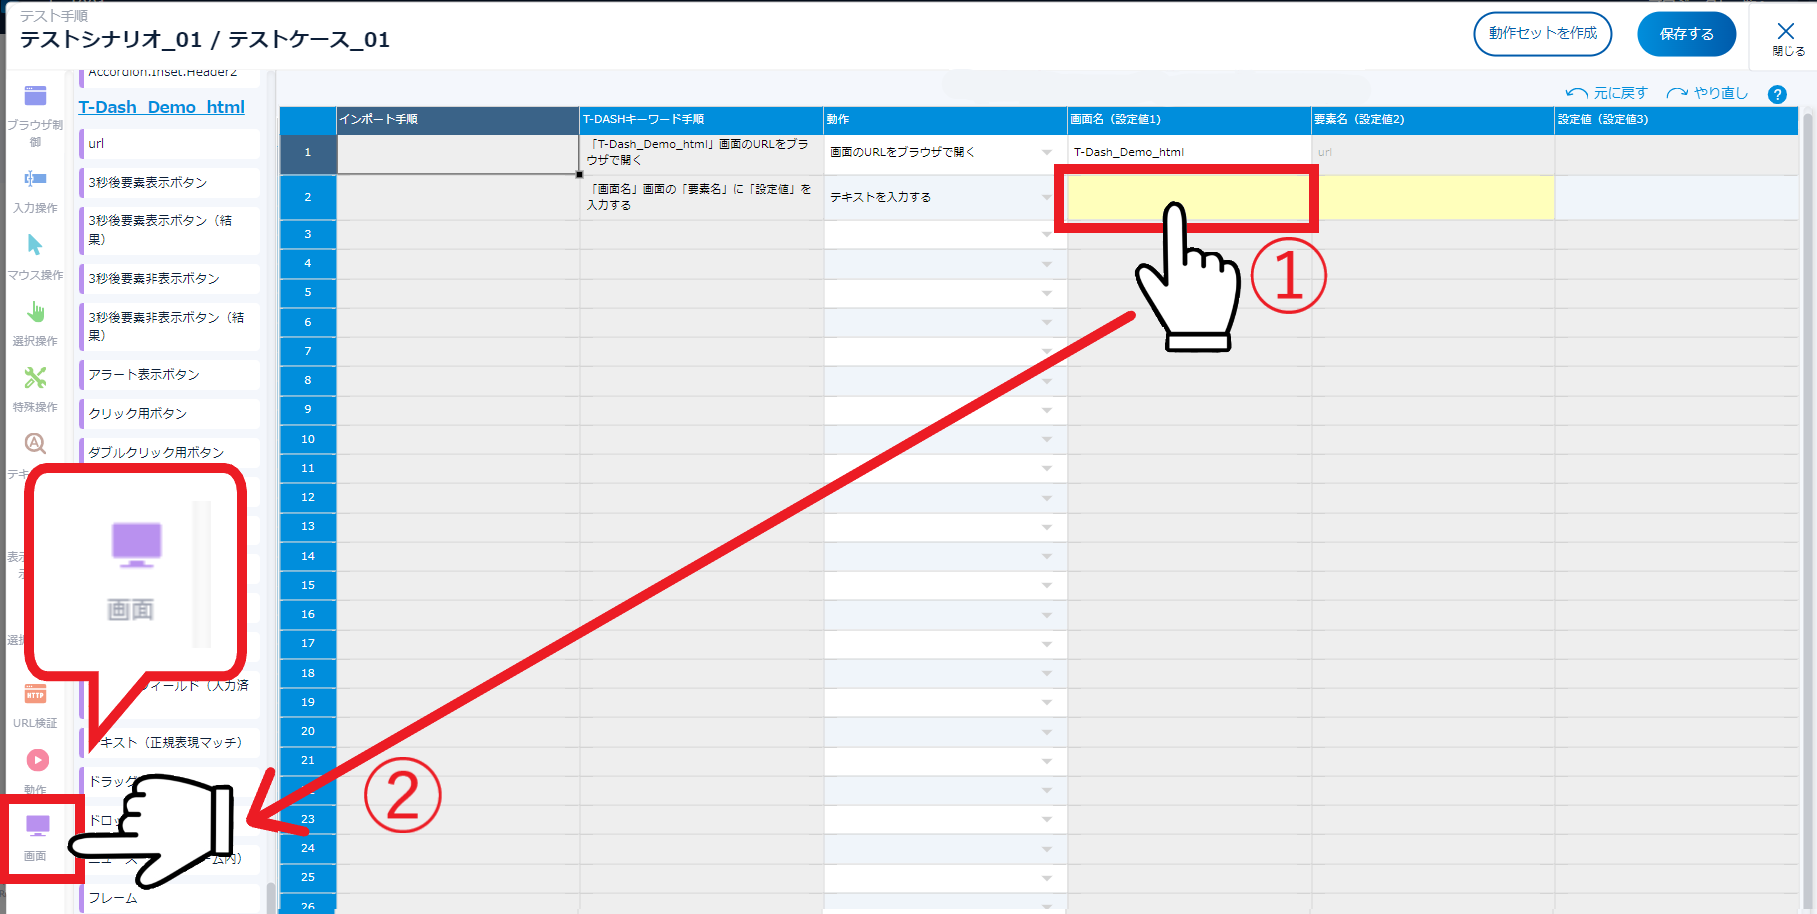The height and width of the screenshot is (914, 1817).
Task: Click the blue help question mark icon
Action: pyautogui.click(x=1777, y=95)
